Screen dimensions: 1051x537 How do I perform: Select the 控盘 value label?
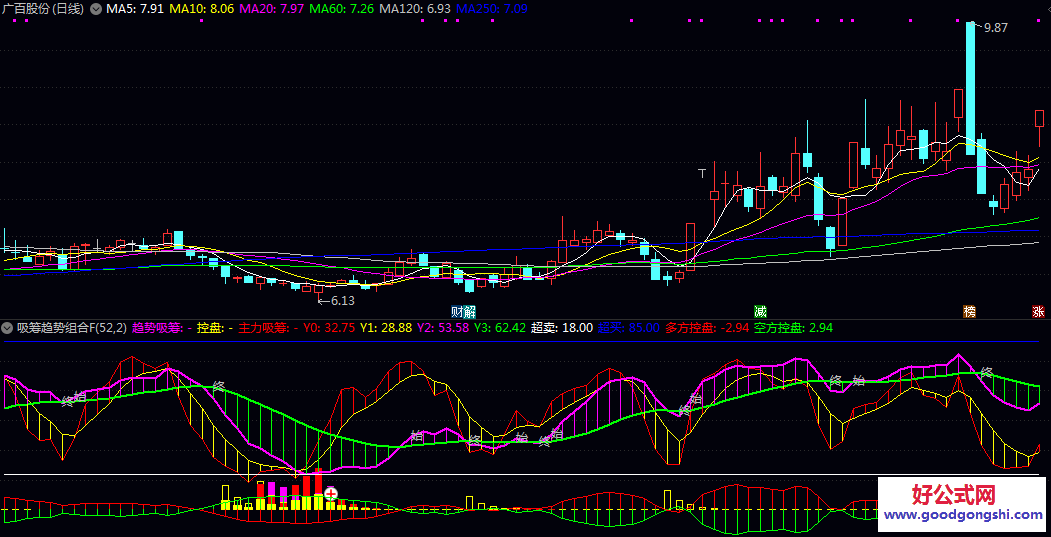tap(215, 328)
